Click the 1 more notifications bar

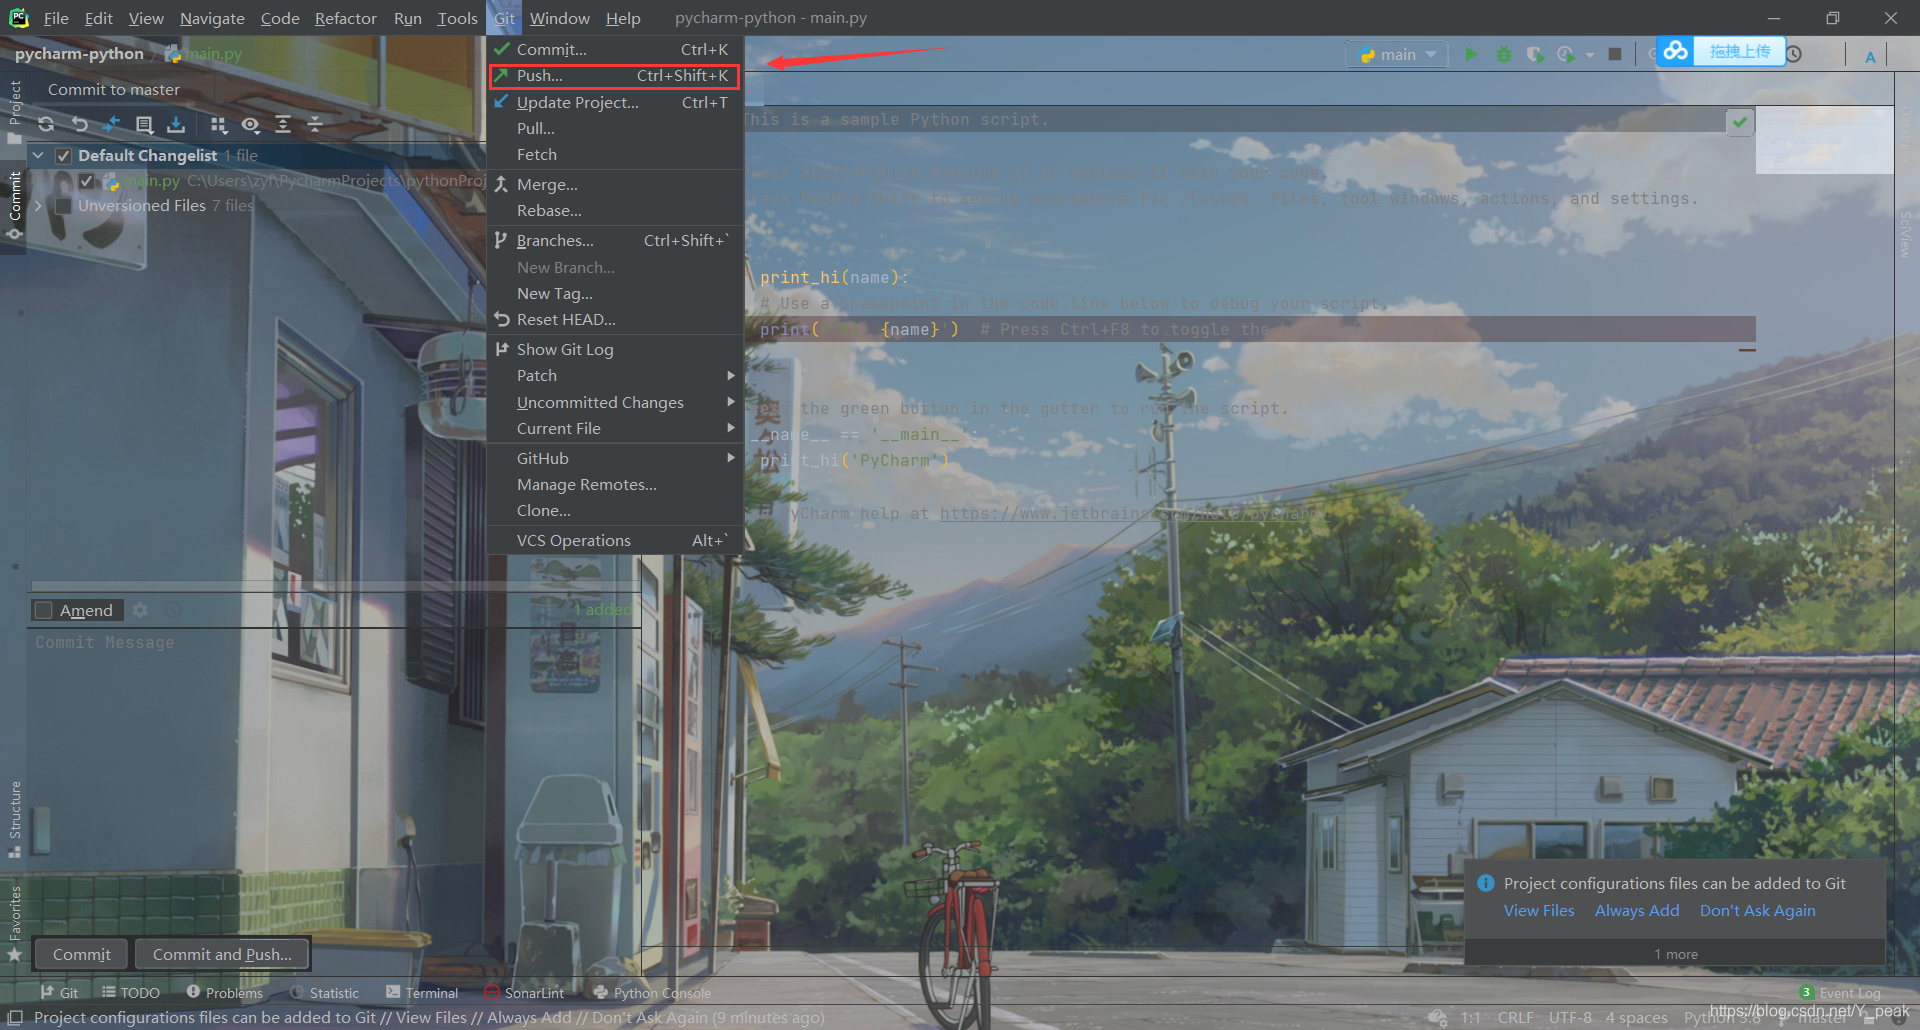click(1675, 954)
